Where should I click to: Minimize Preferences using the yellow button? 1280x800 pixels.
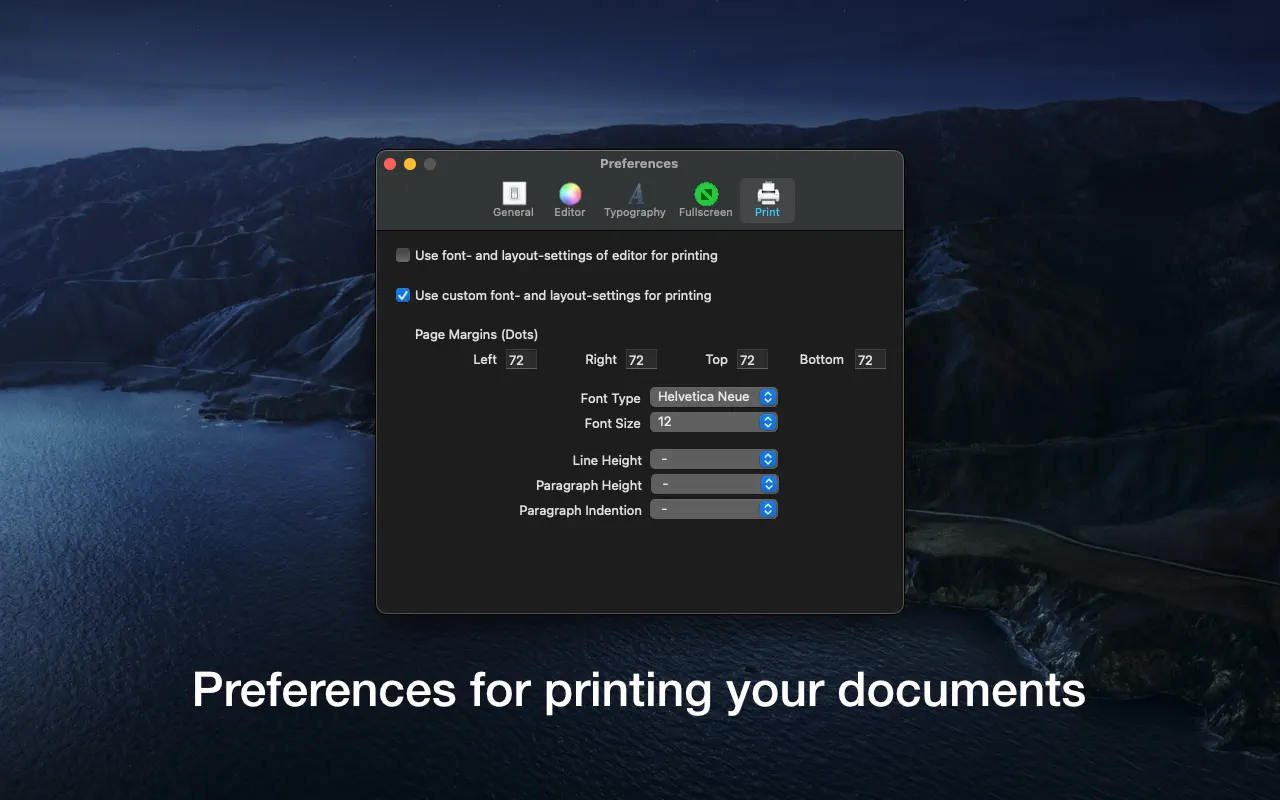[x=410, y=164]
